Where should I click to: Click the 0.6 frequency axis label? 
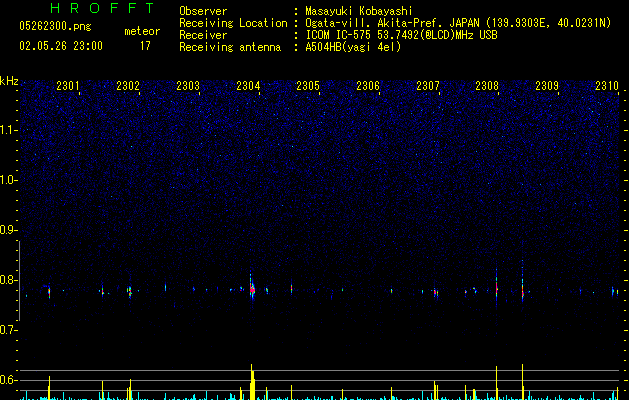point(9,380)
